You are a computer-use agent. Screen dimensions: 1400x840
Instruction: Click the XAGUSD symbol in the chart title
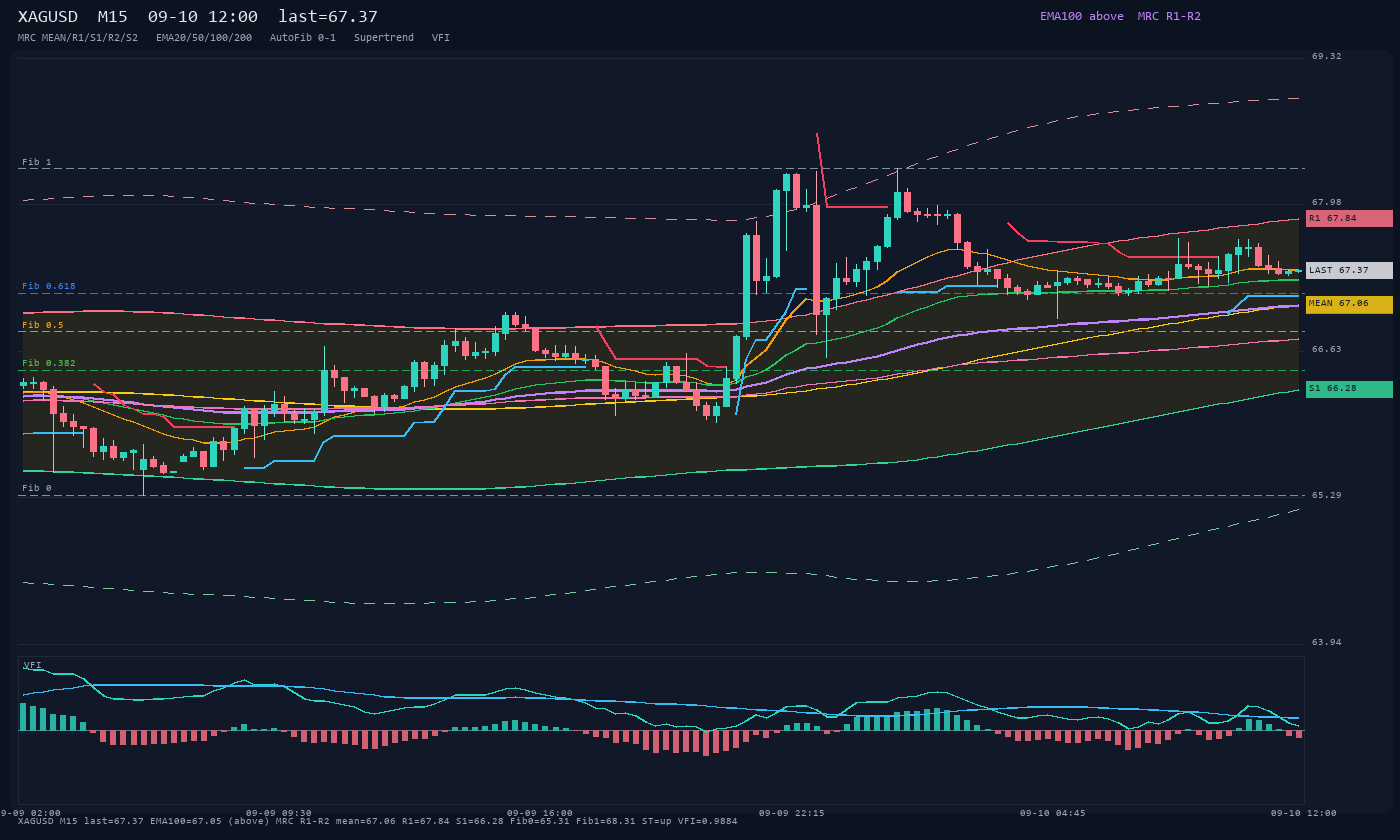(x=48, y=17)
